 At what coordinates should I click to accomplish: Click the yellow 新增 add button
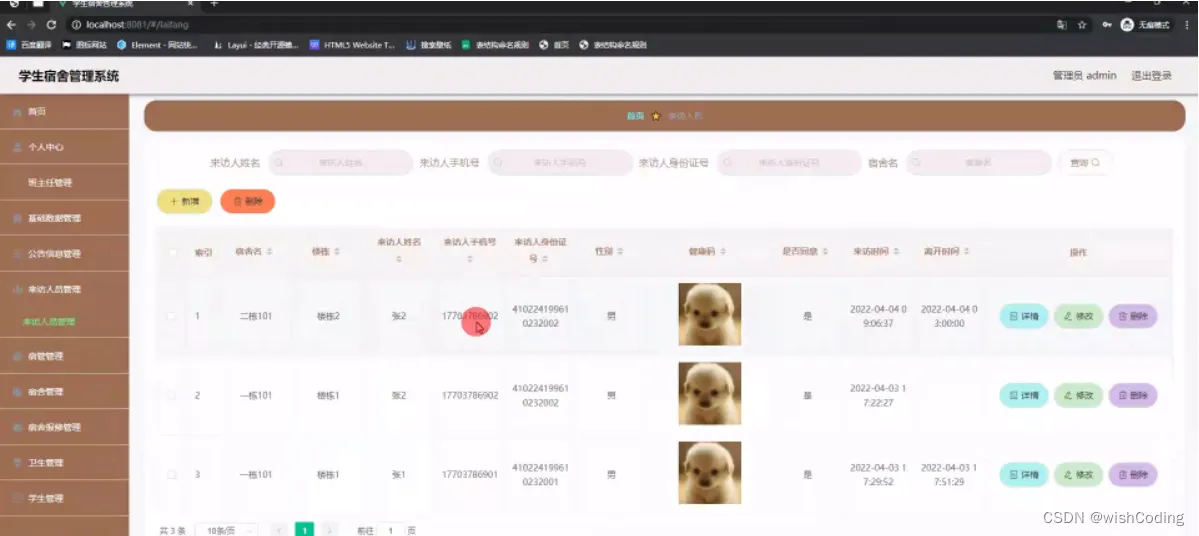click(x=184, y=201)
